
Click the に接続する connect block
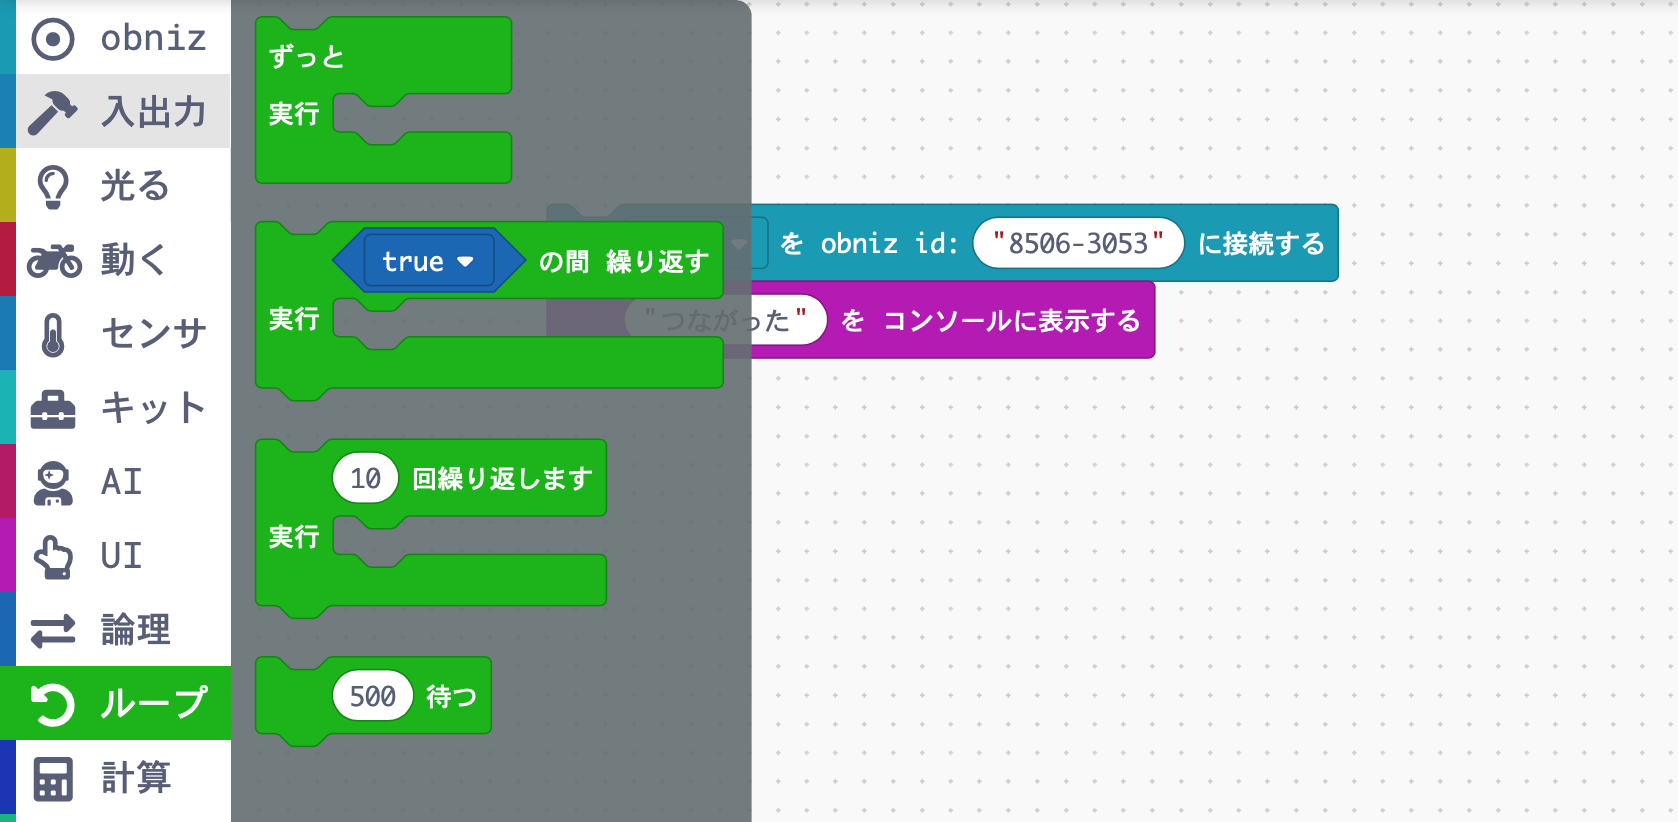point(1260,244)
